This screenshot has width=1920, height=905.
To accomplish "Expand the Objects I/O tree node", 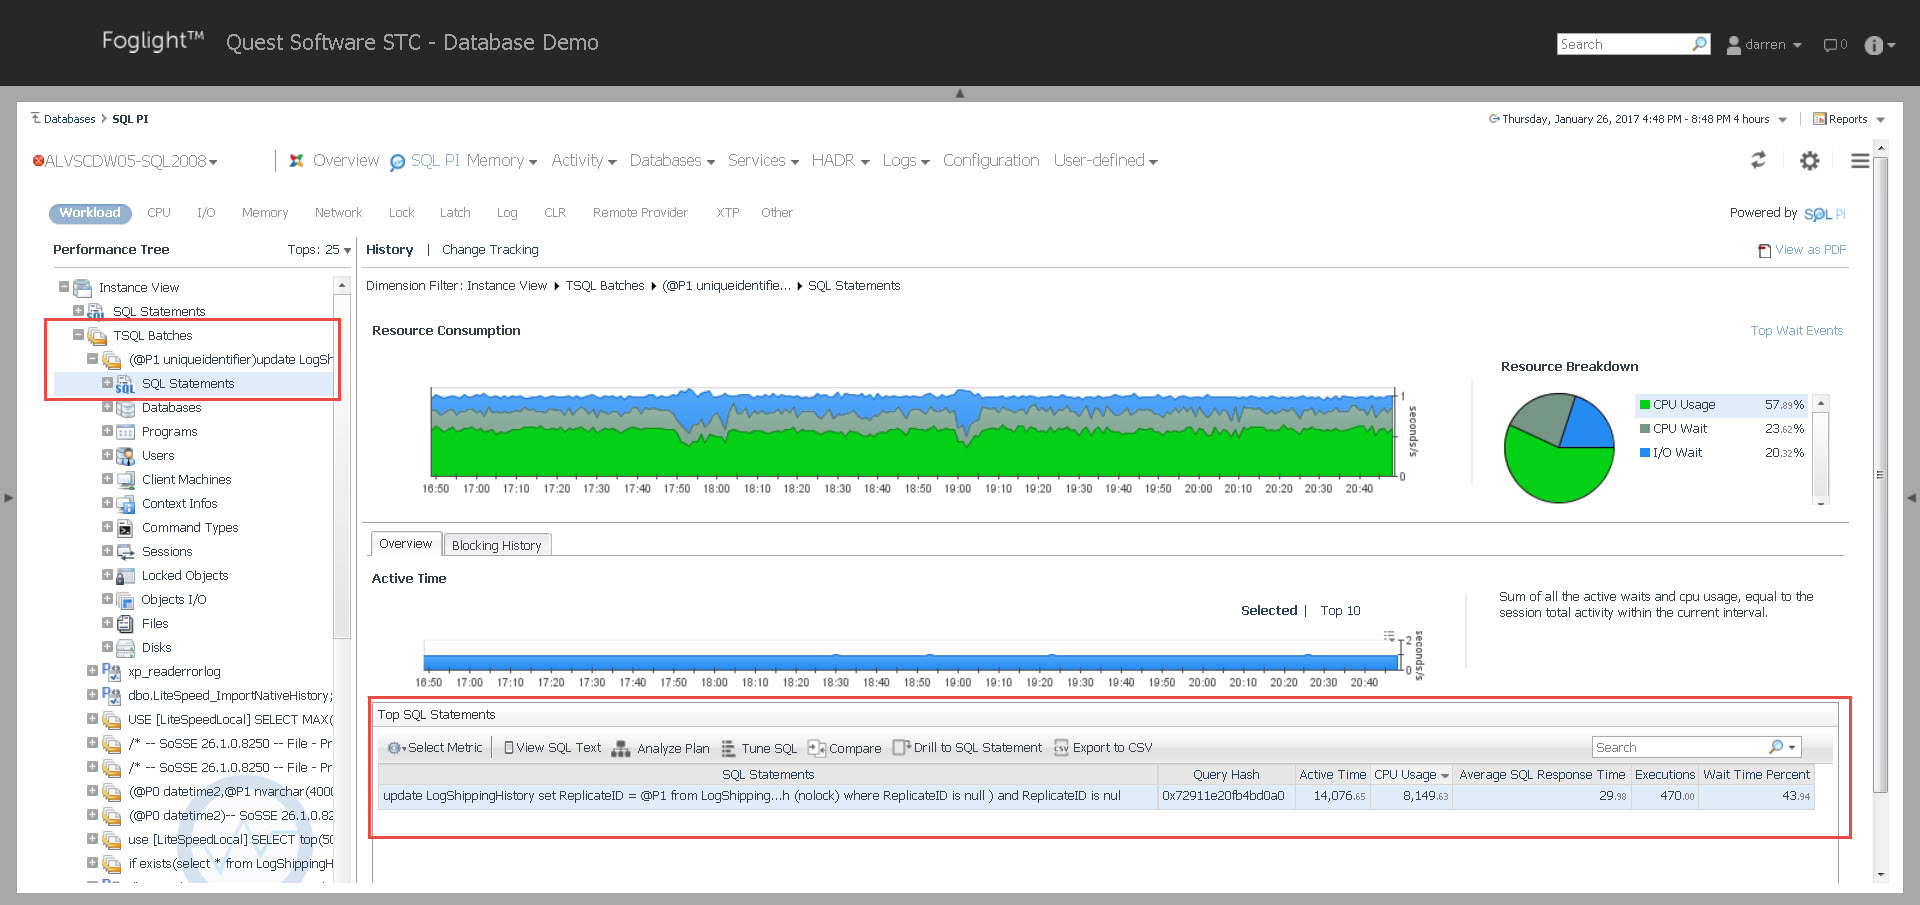I will (107, 599).
